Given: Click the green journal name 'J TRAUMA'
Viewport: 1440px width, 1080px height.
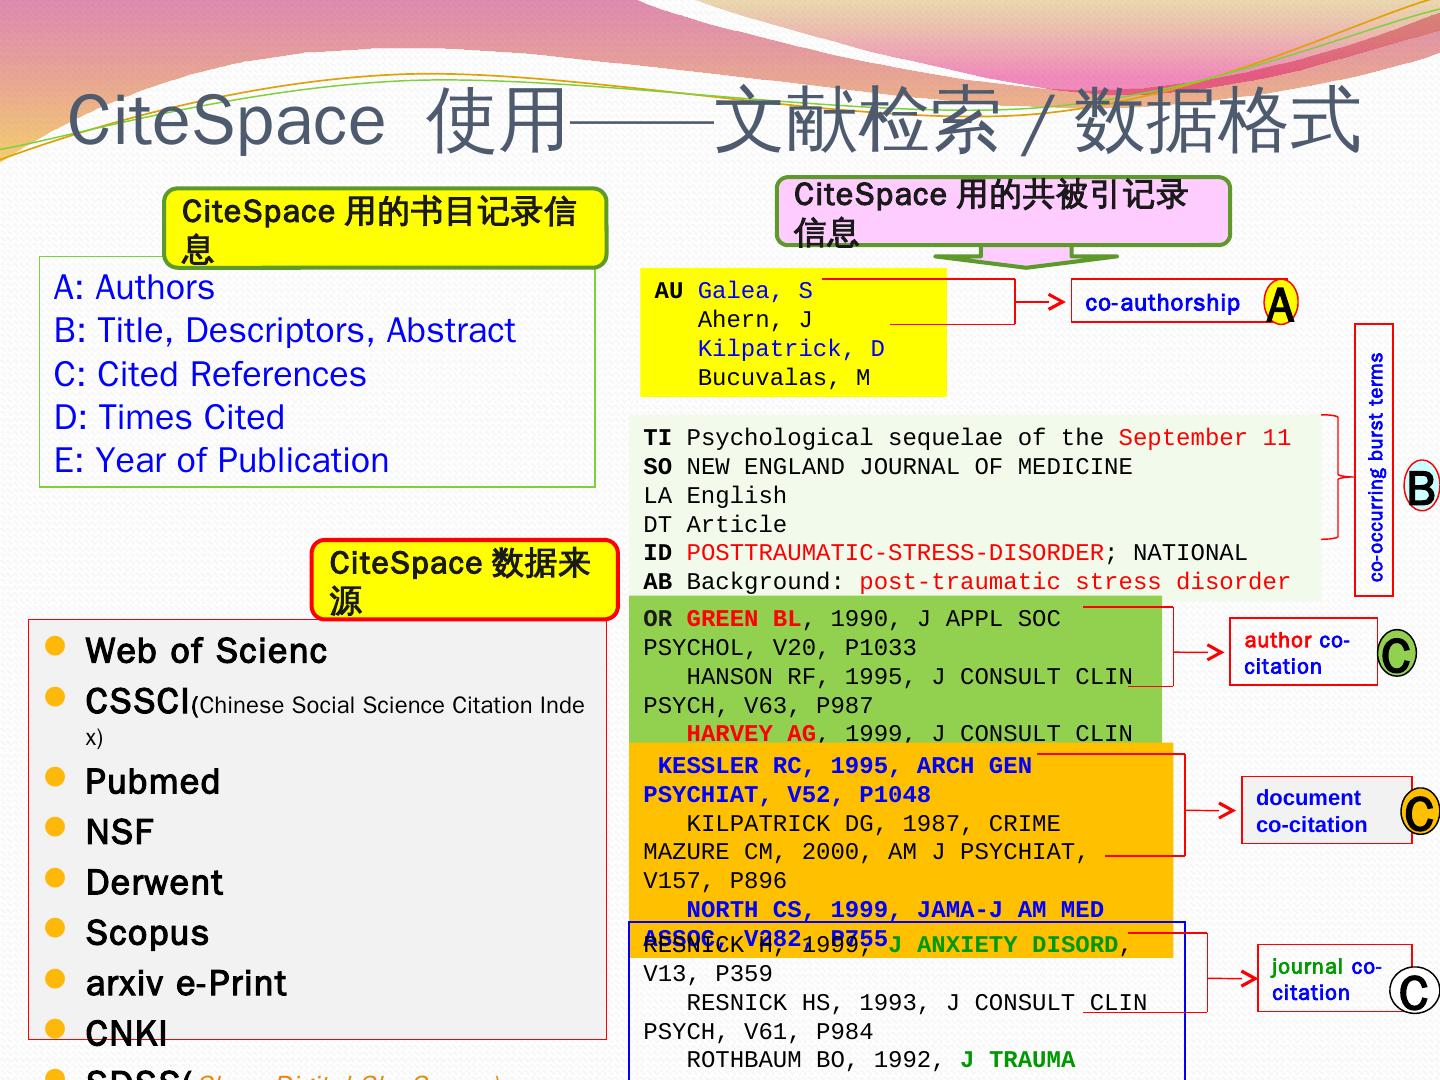Looking at the screenshot, I should [x=1017, y=1060].
